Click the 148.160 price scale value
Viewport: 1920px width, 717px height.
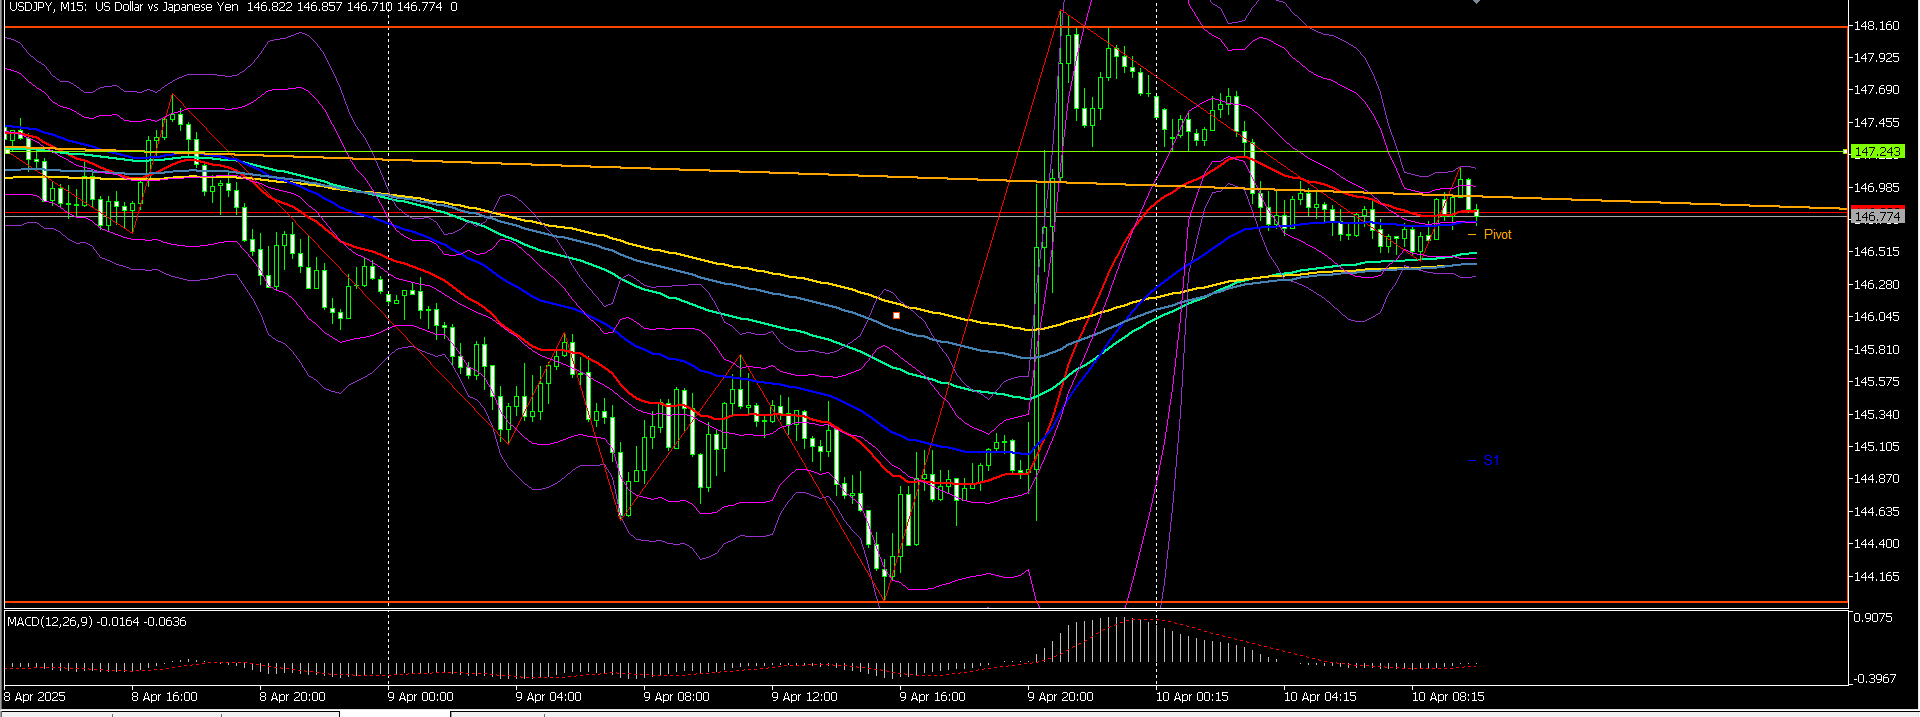click(1876, 26)
